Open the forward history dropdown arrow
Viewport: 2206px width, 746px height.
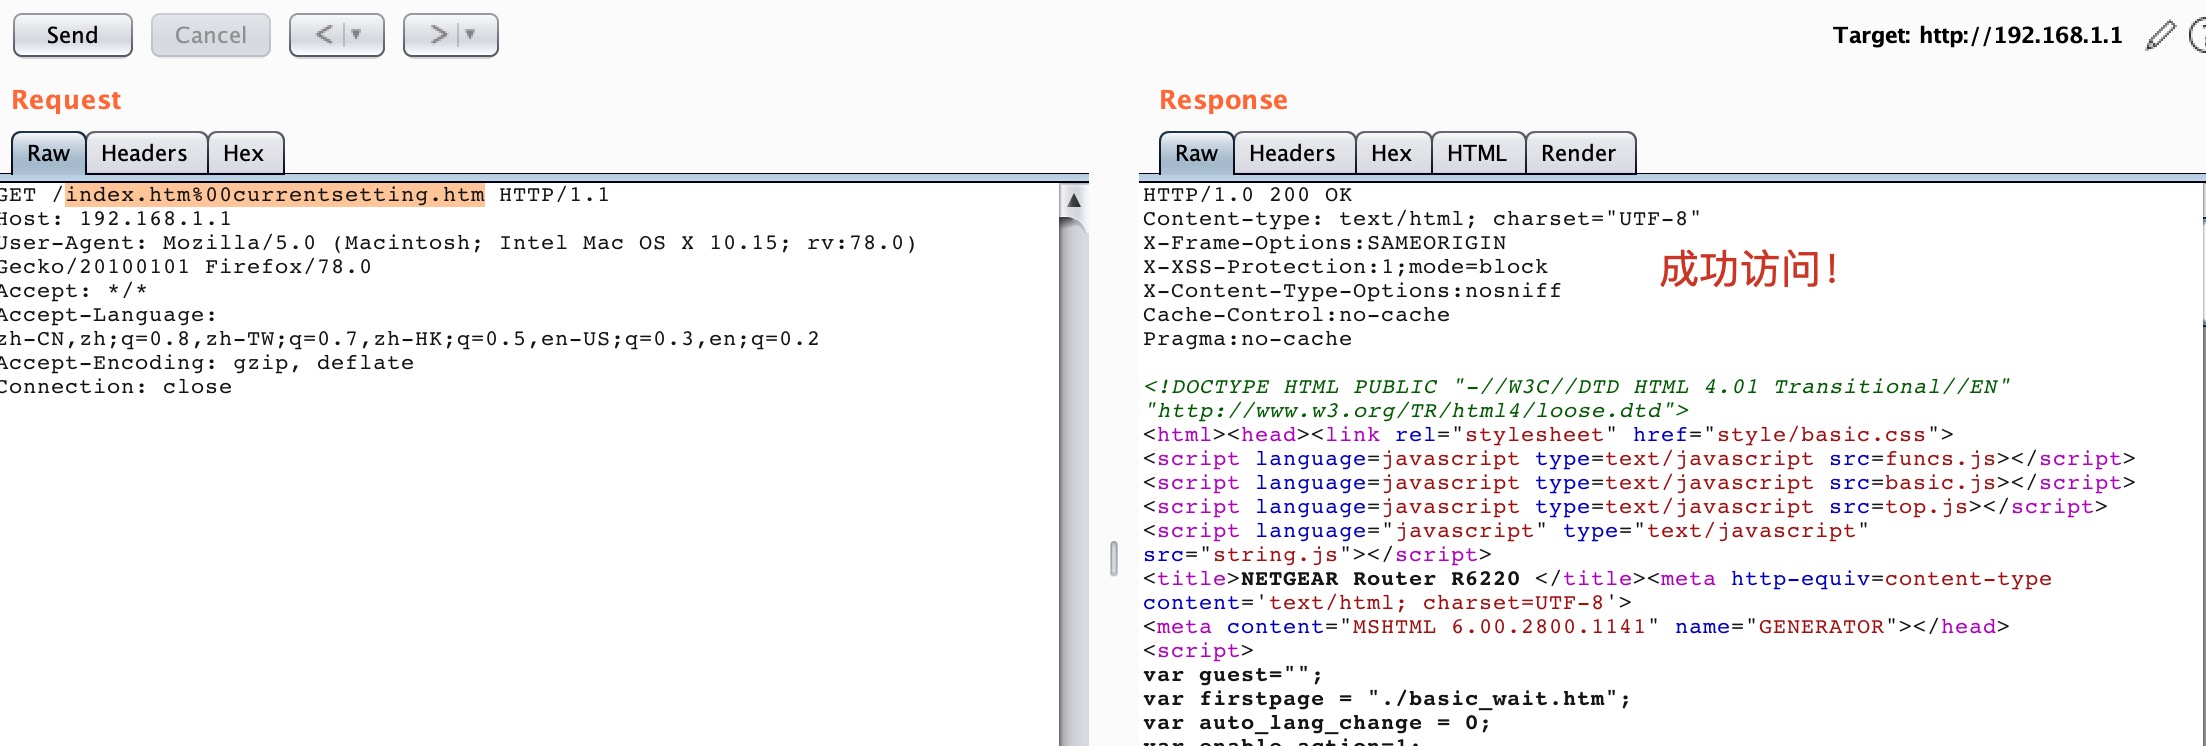[470, 35]
